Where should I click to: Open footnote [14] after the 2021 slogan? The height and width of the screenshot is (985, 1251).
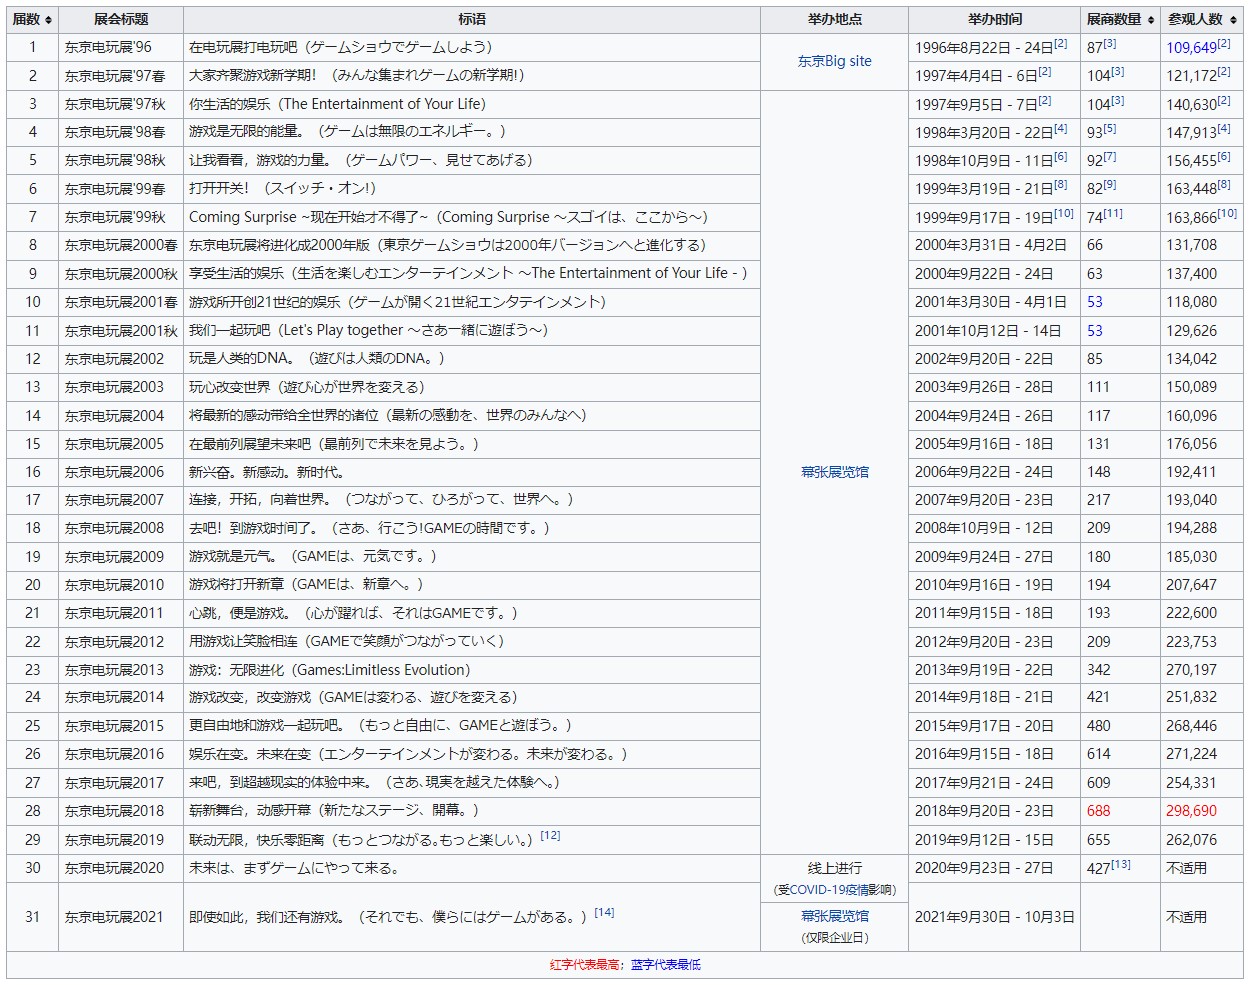604,912
